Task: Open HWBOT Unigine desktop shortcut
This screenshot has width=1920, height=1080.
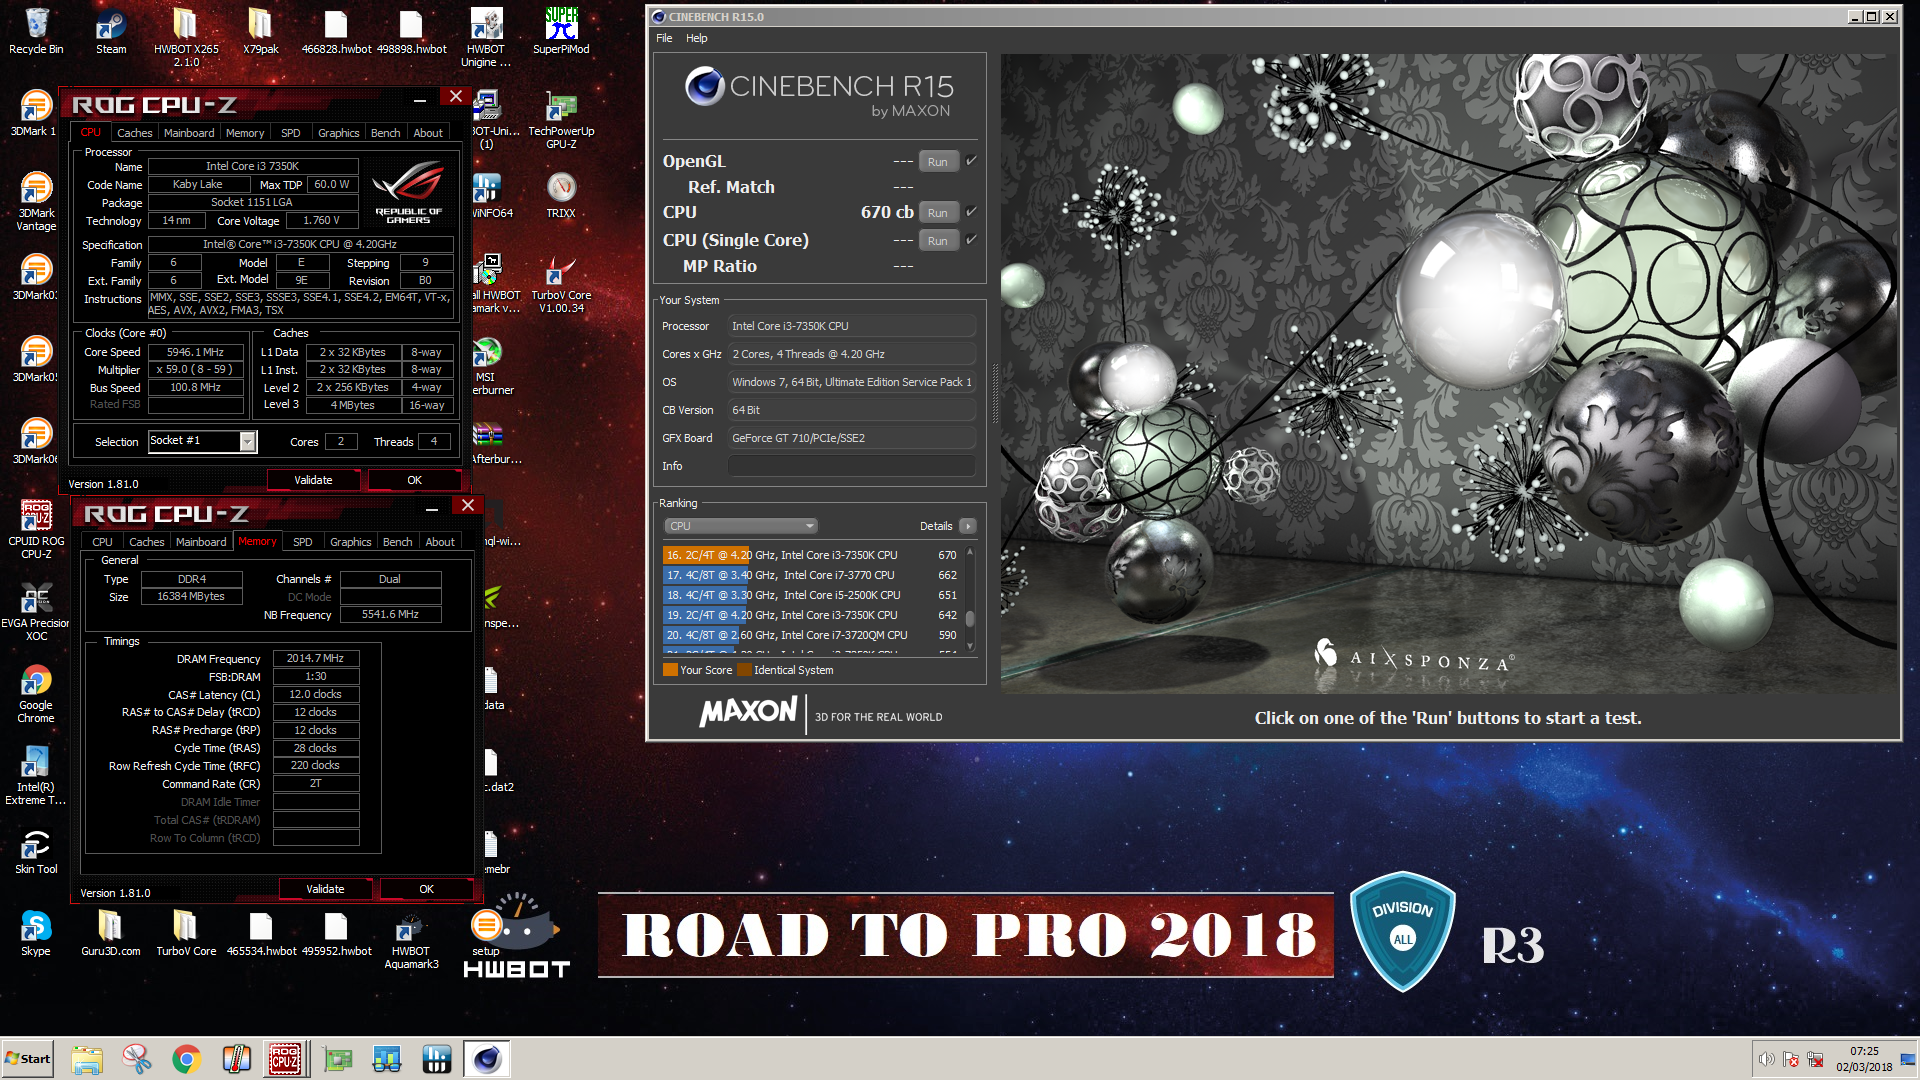Action: [486, 38]
